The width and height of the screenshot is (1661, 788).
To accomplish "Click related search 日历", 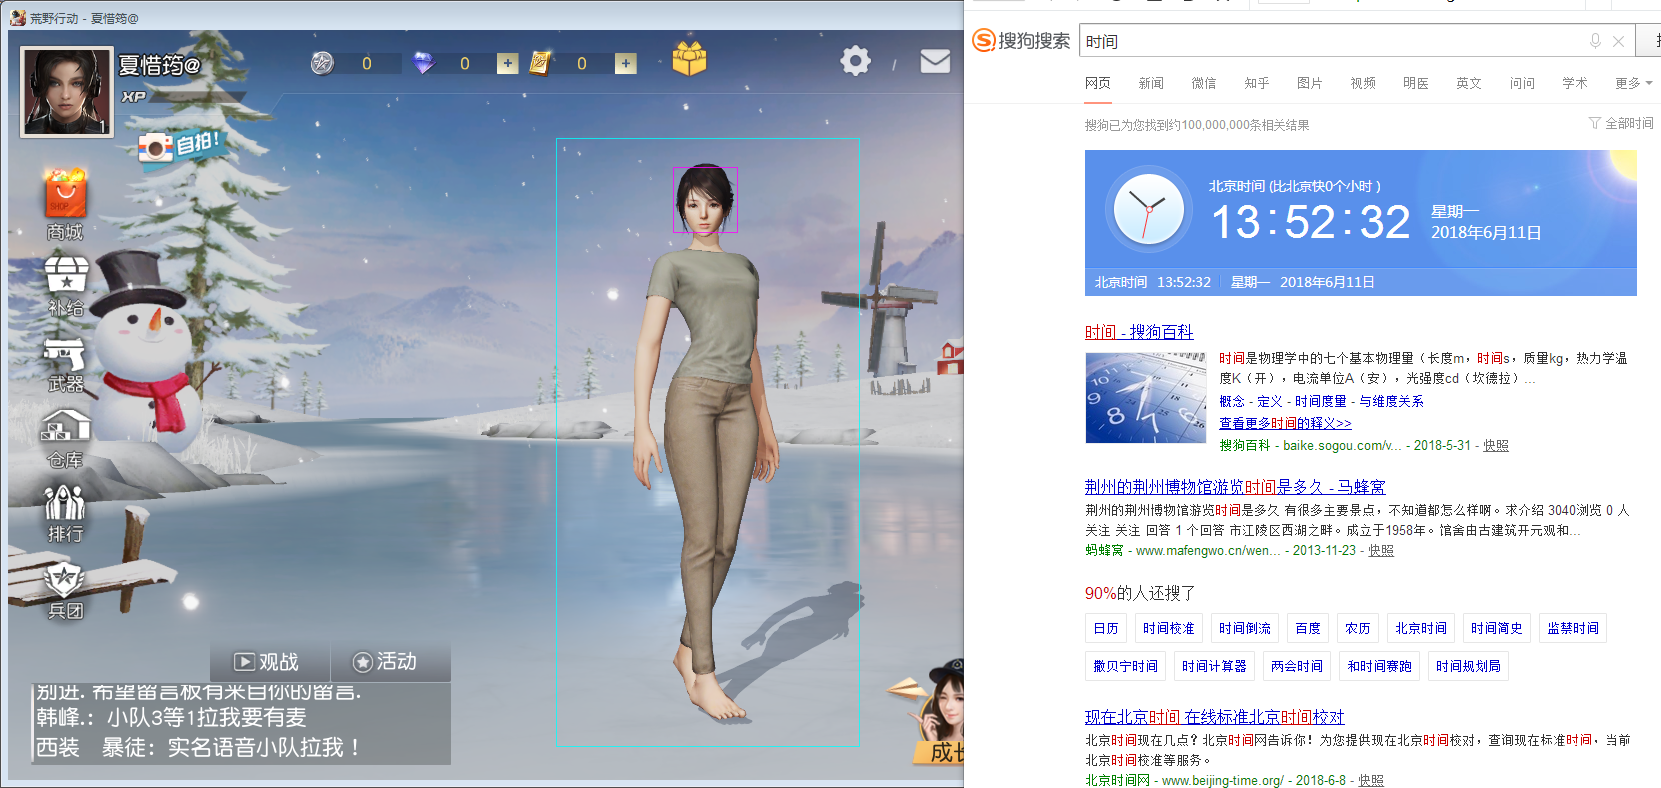I will (x=1106, y=628).
